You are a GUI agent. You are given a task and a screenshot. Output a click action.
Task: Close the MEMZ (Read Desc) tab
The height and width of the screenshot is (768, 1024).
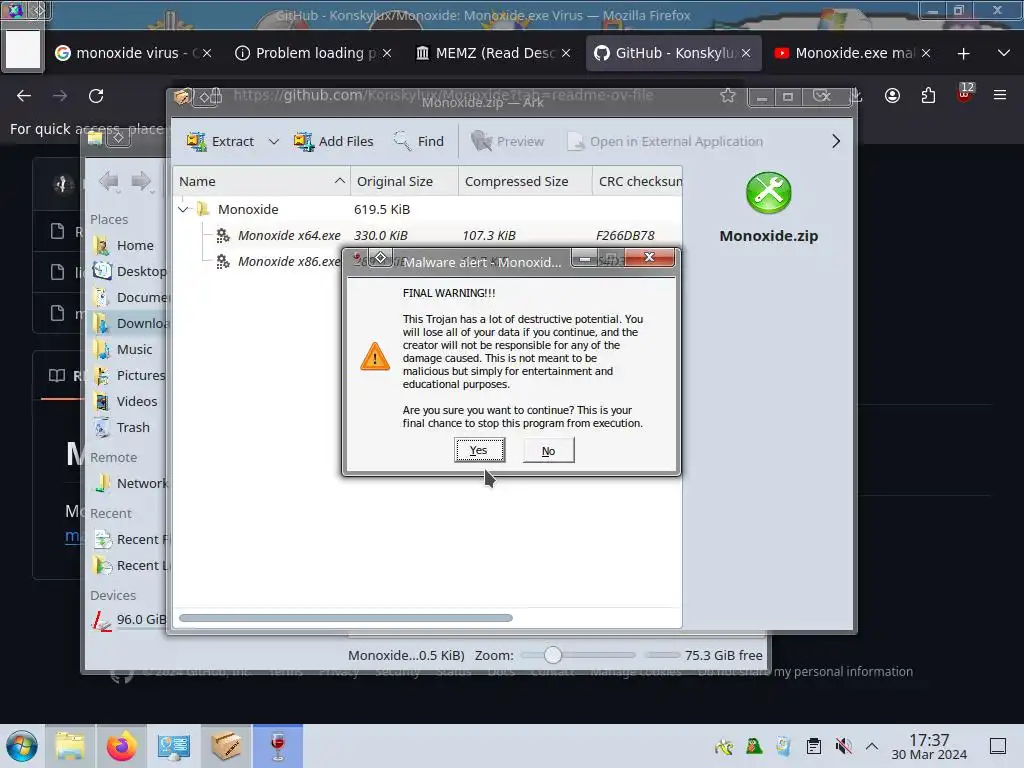(566, 53)
